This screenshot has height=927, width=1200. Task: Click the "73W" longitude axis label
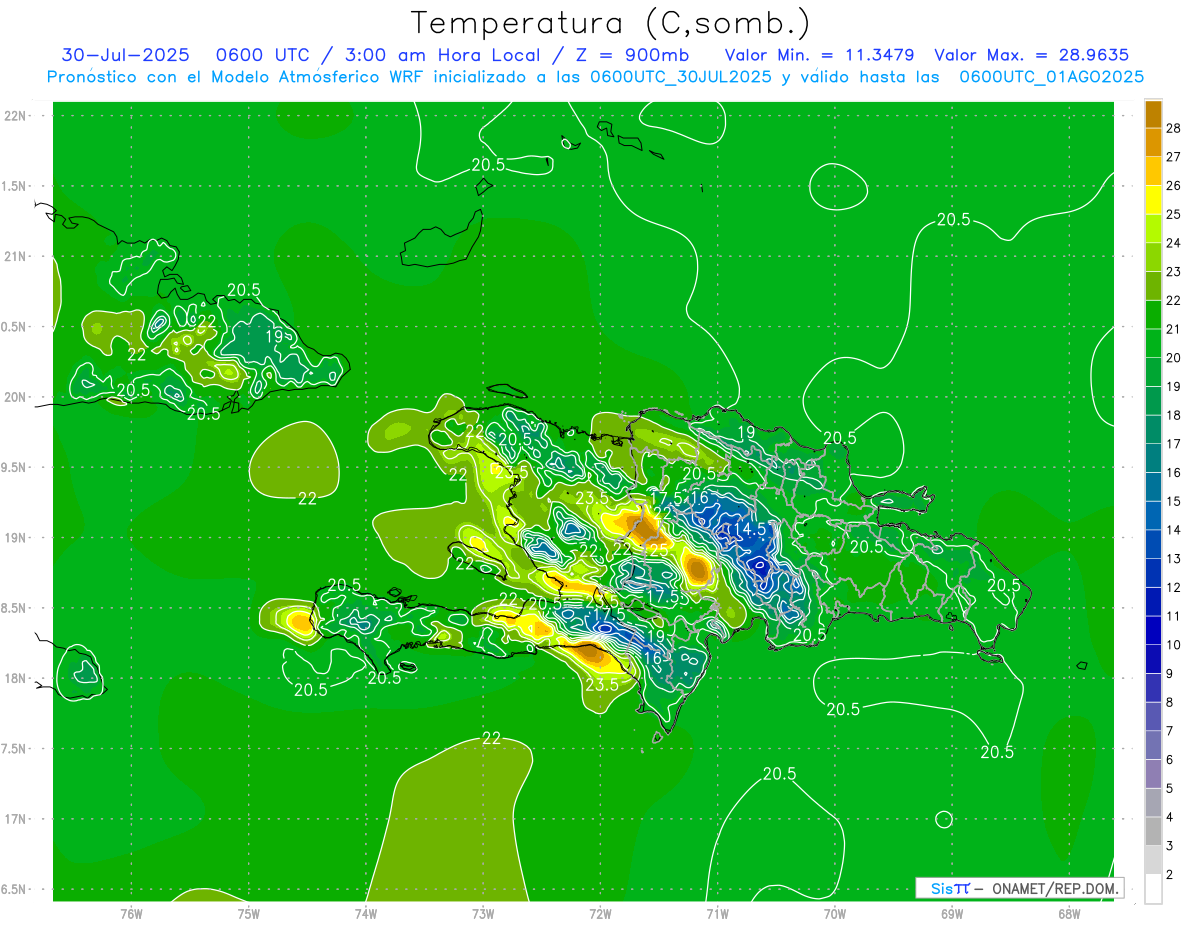pos(483,913)
